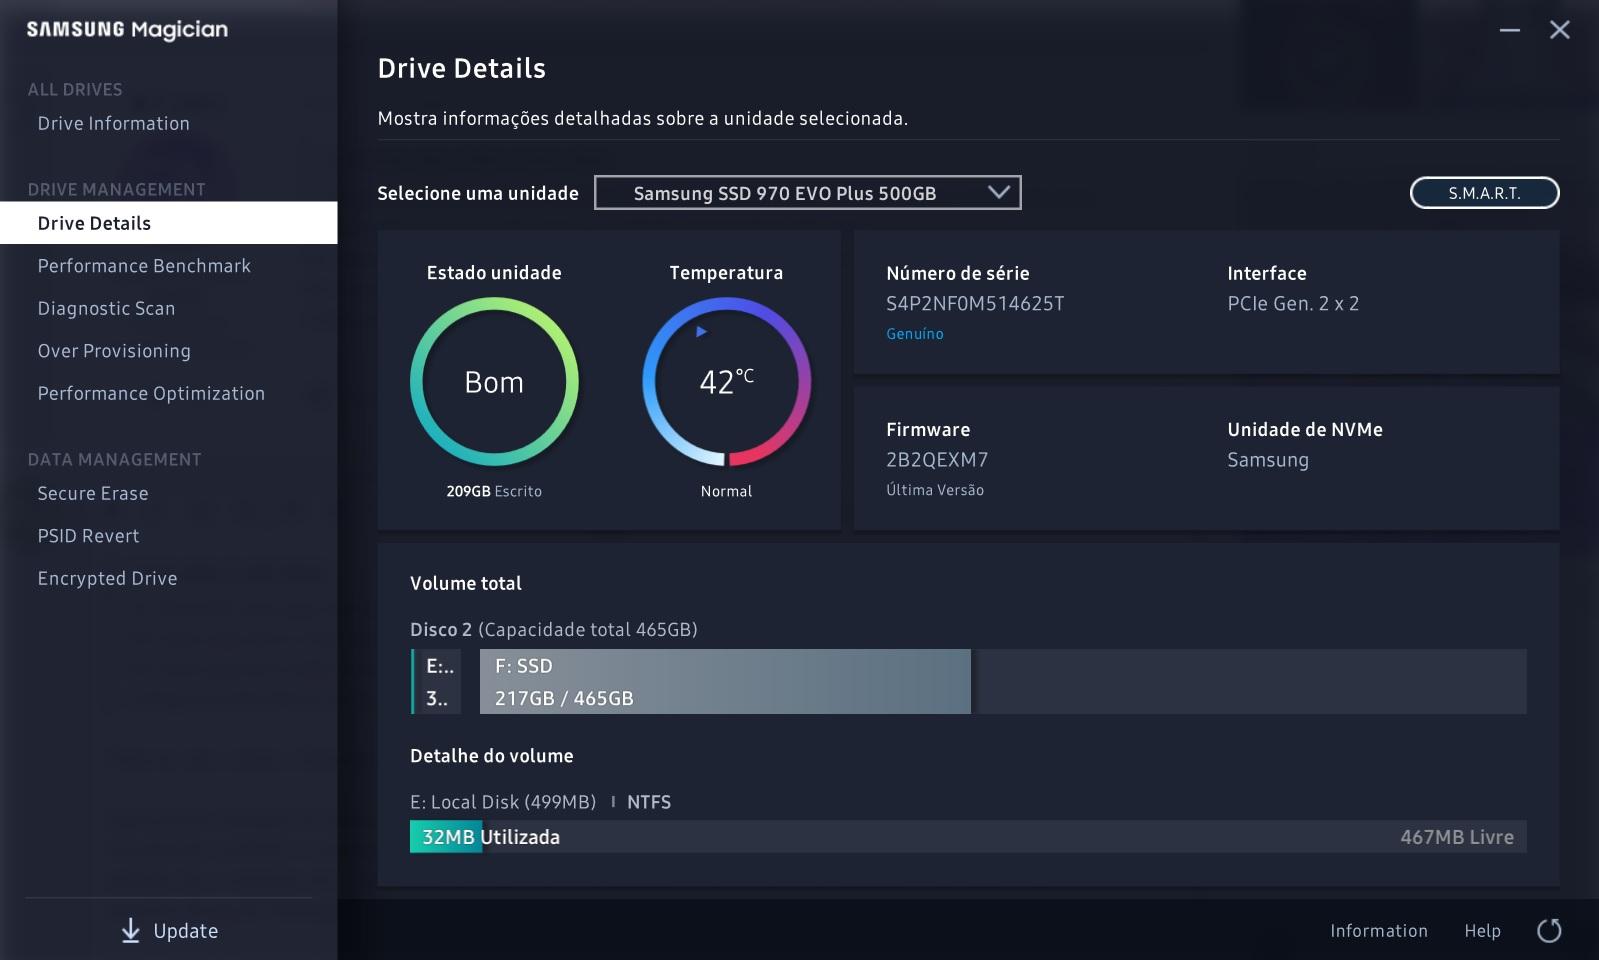1599x960 pixels.
Task: Open Over Provisioning
Action: coord(114,351)
